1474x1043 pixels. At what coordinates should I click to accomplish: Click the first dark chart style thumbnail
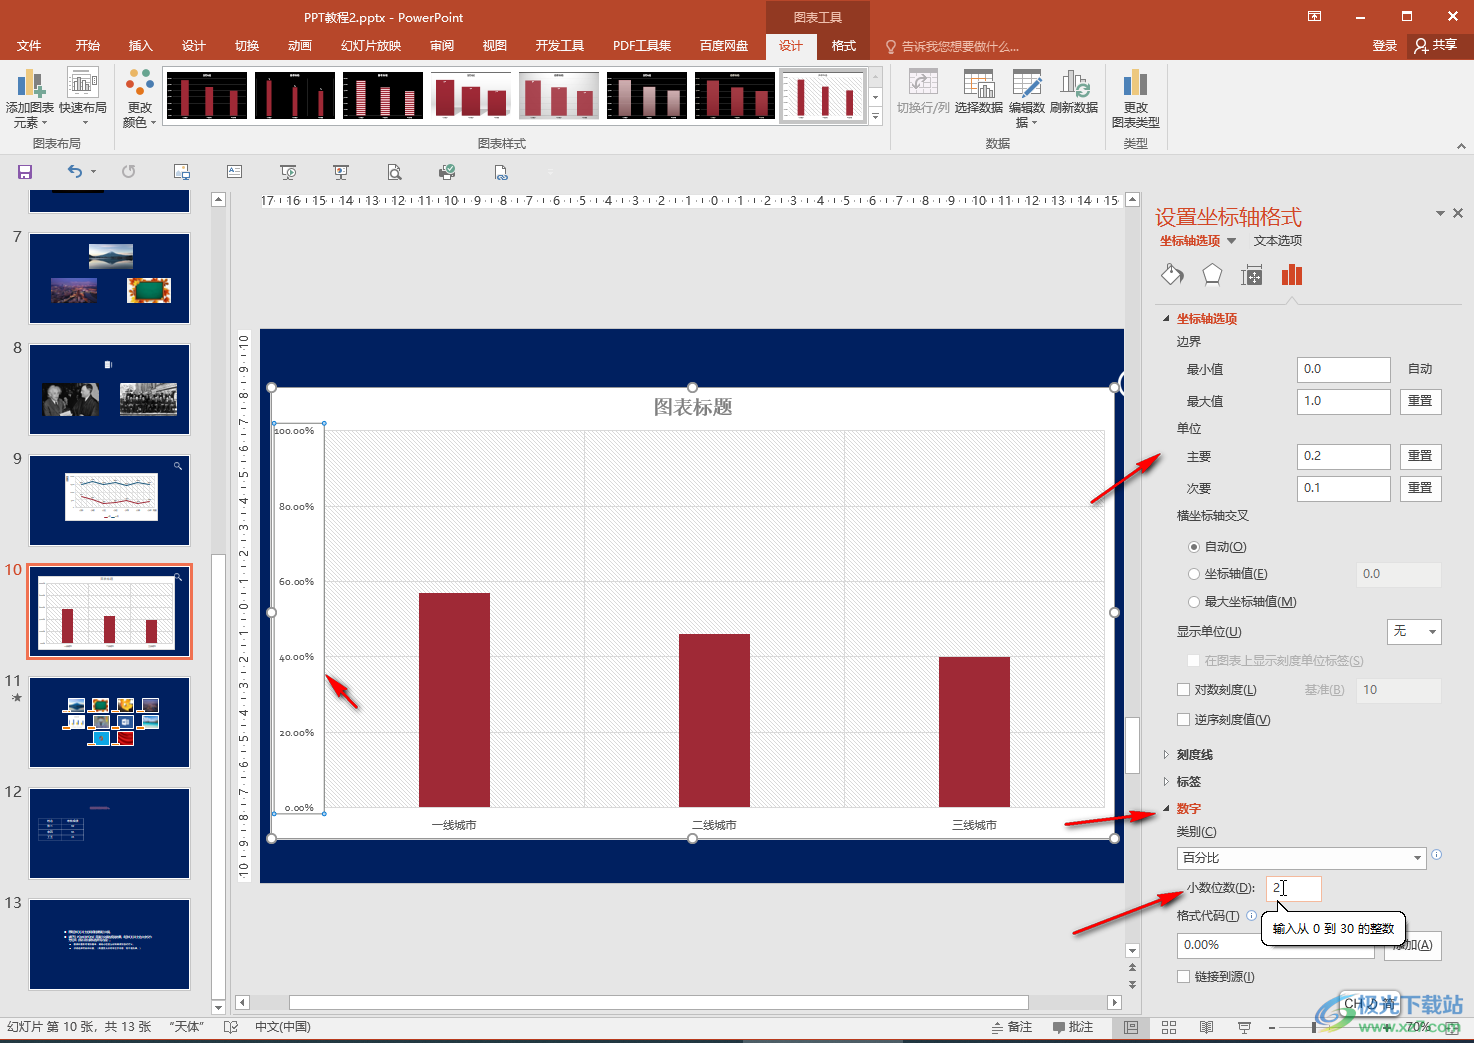point(207,96)
